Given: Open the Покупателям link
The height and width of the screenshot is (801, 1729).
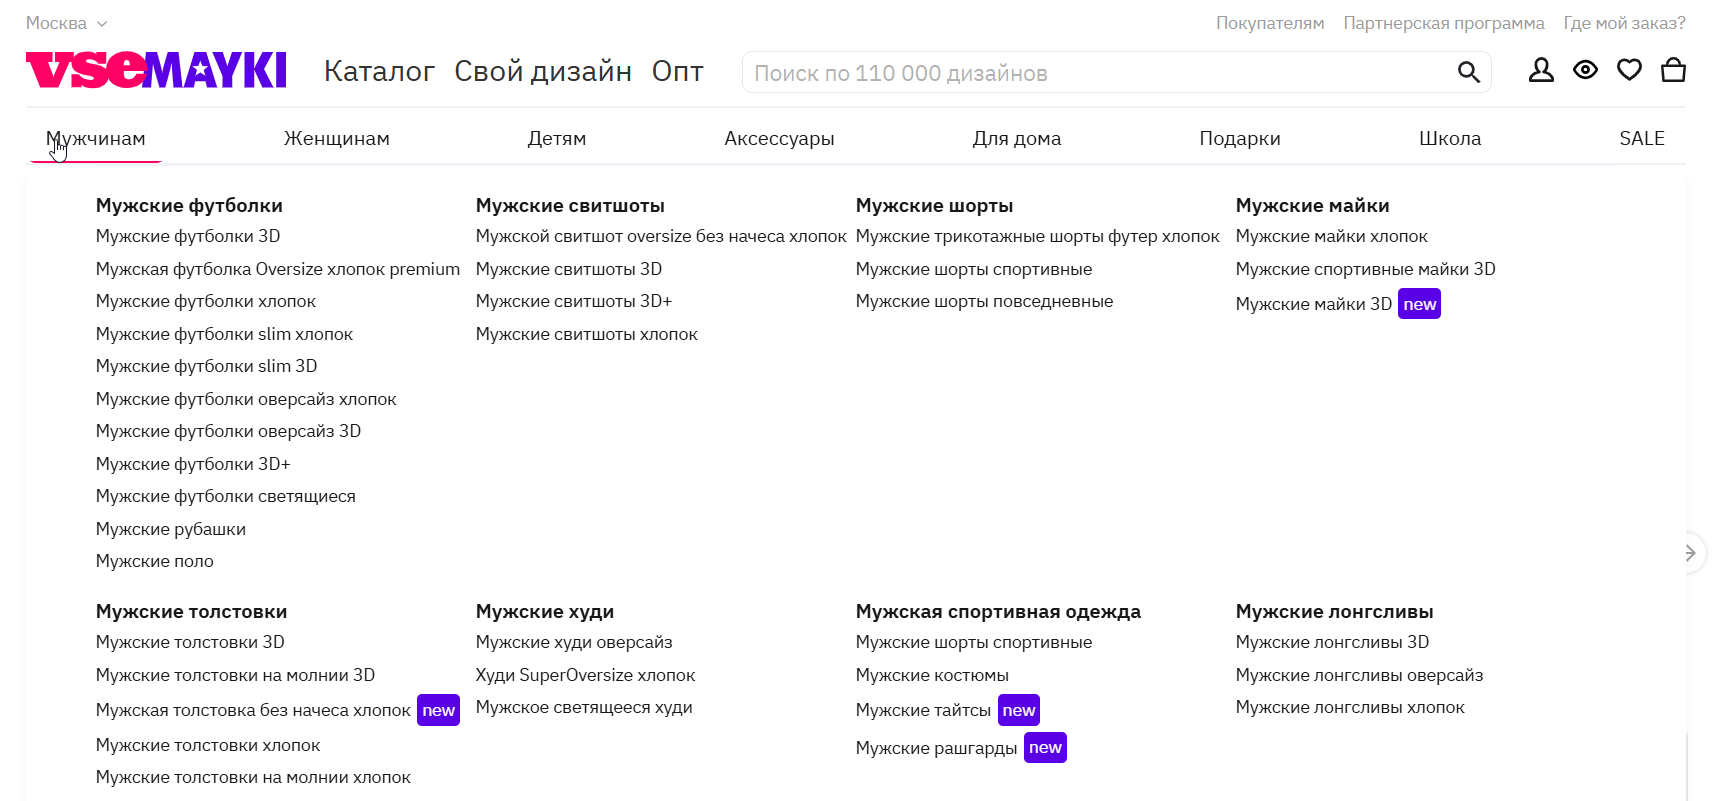Looking at the screenshot, I should point(1270,23).
